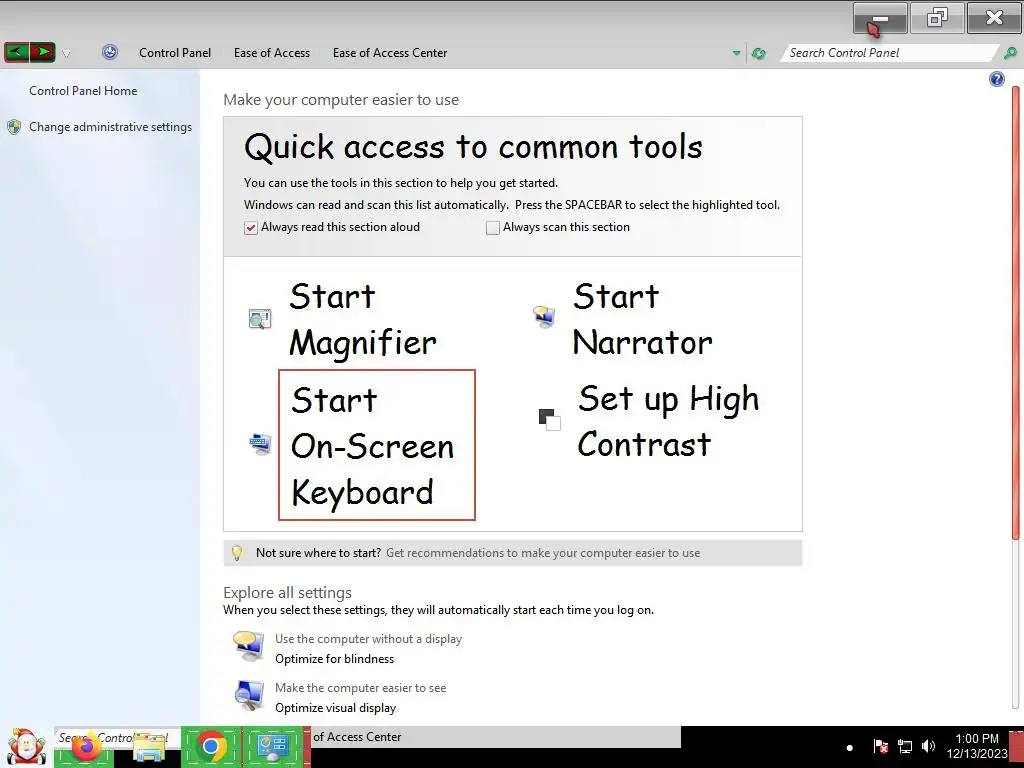
Task: Click the Narrator icon
Action: tap(544, 317)
